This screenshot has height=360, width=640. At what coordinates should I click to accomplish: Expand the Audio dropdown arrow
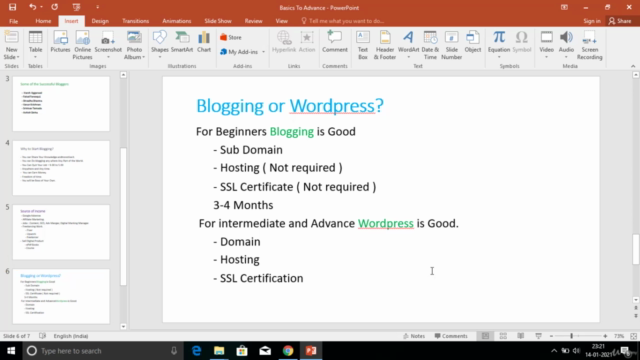point(566,57)
